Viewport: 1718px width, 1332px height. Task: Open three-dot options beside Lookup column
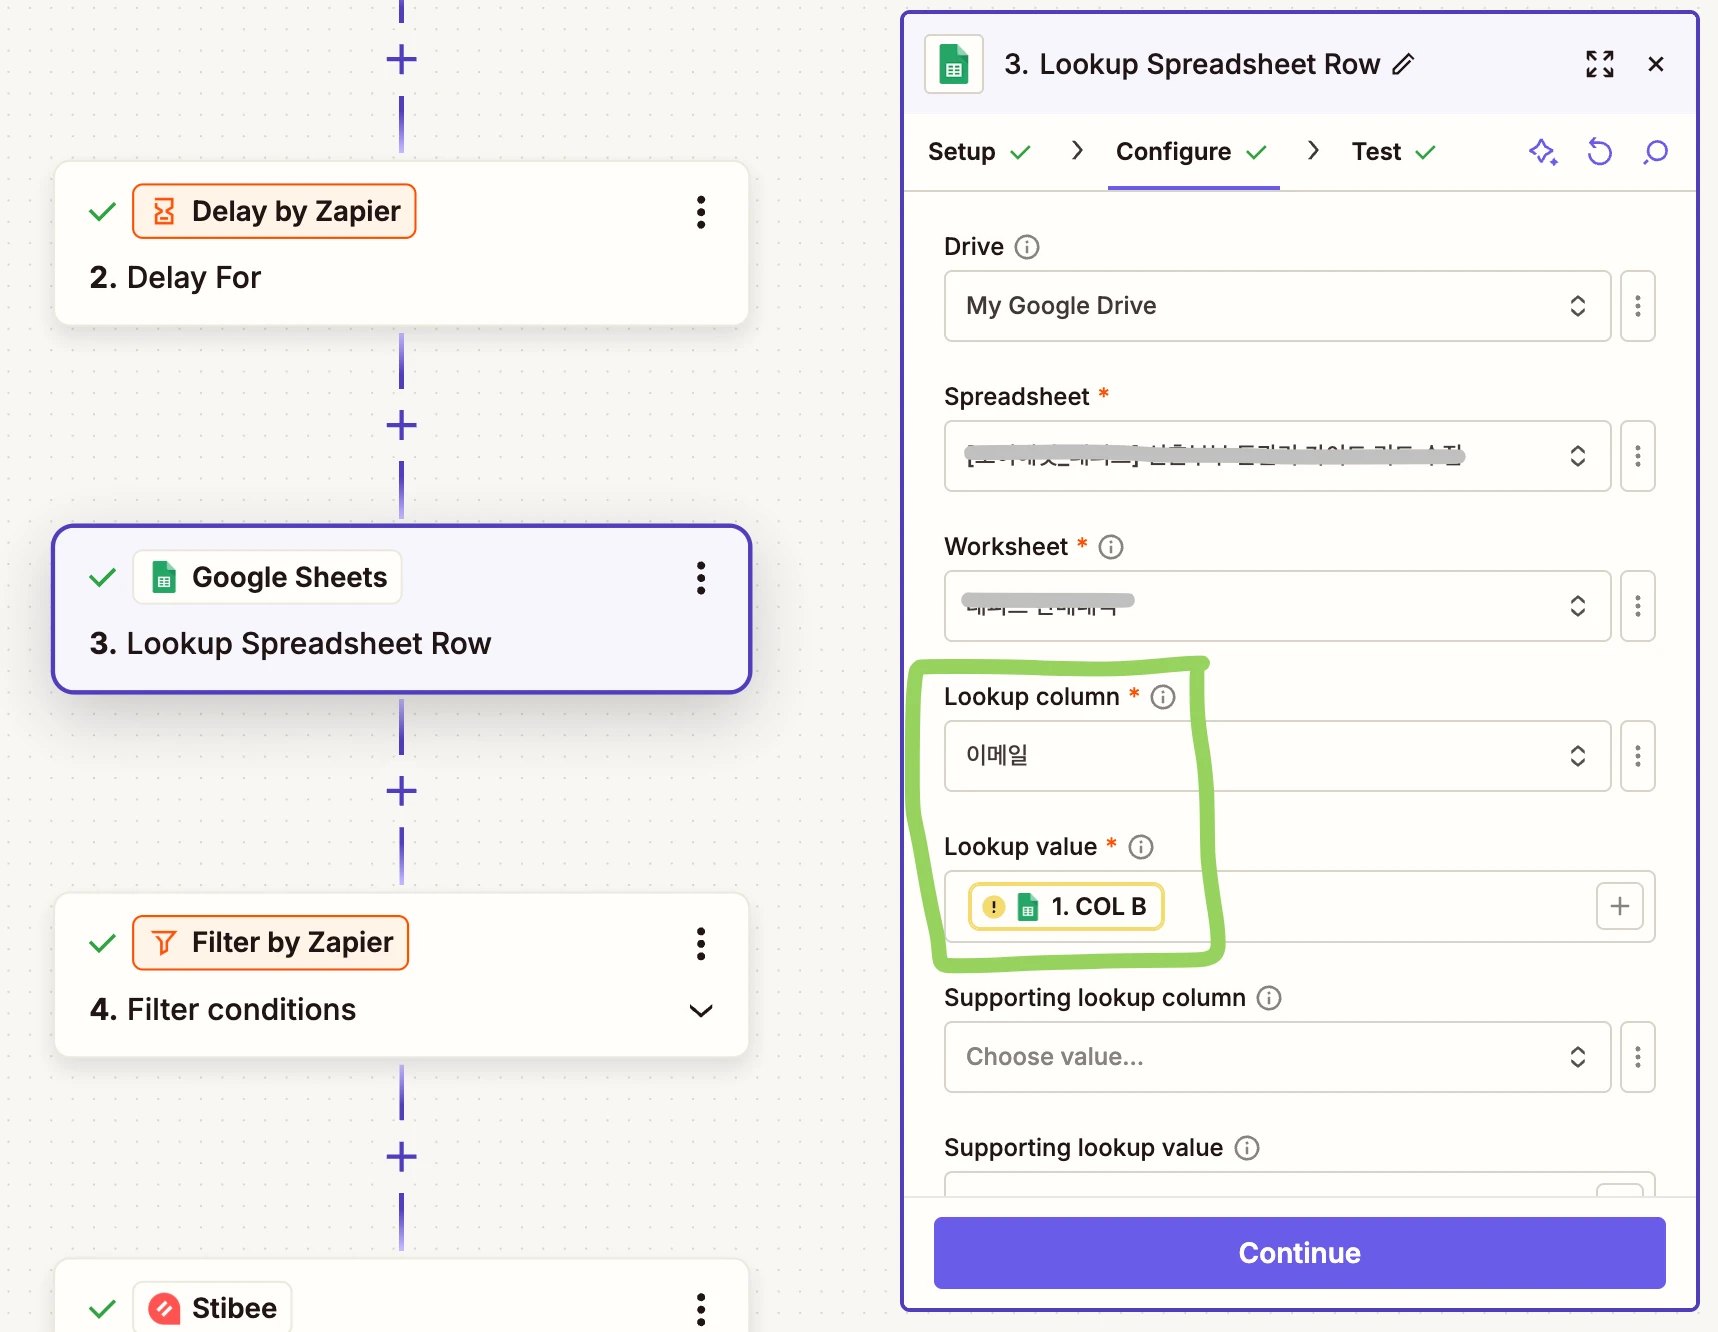click(x=1637, y=756)
